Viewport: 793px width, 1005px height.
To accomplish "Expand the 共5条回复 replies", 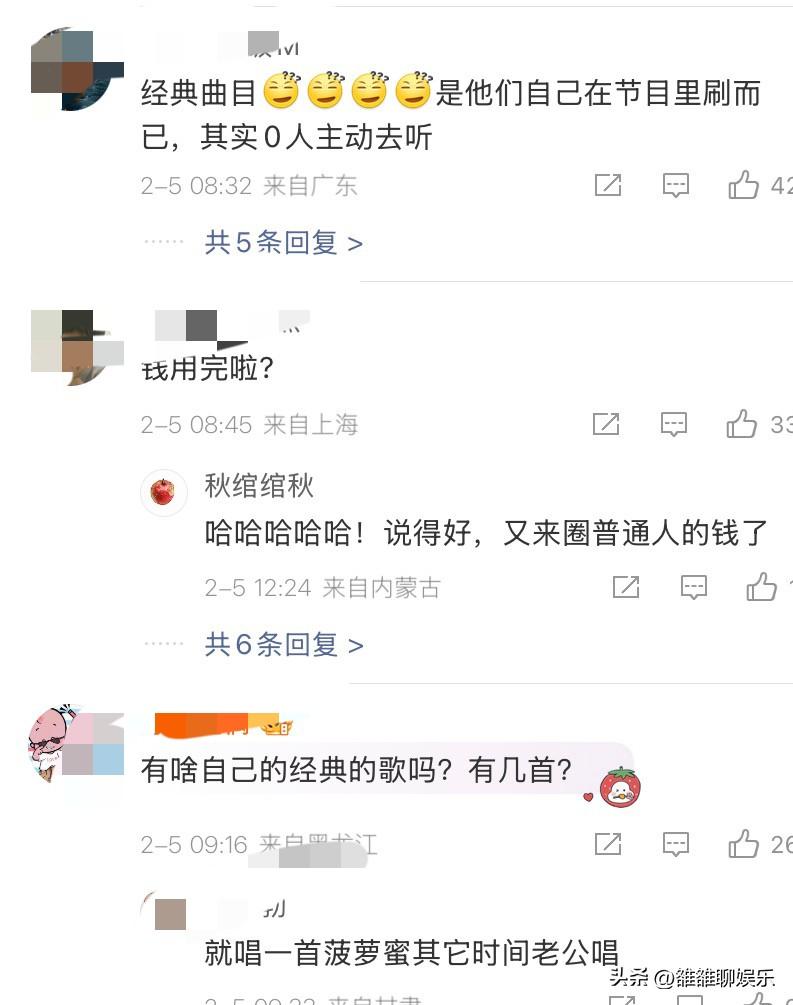I will (284, 243).
